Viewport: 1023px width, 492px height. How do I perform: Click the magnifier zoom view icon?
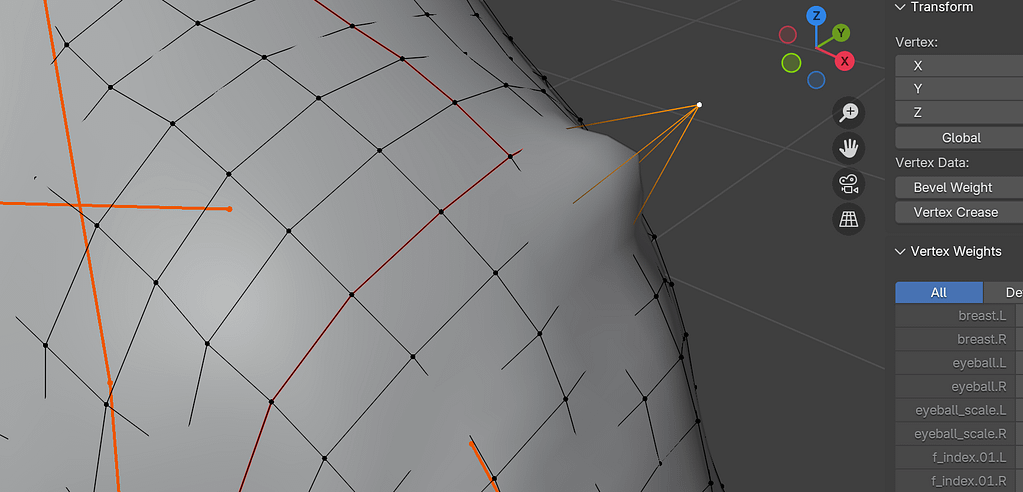click(x=849, y=112)
